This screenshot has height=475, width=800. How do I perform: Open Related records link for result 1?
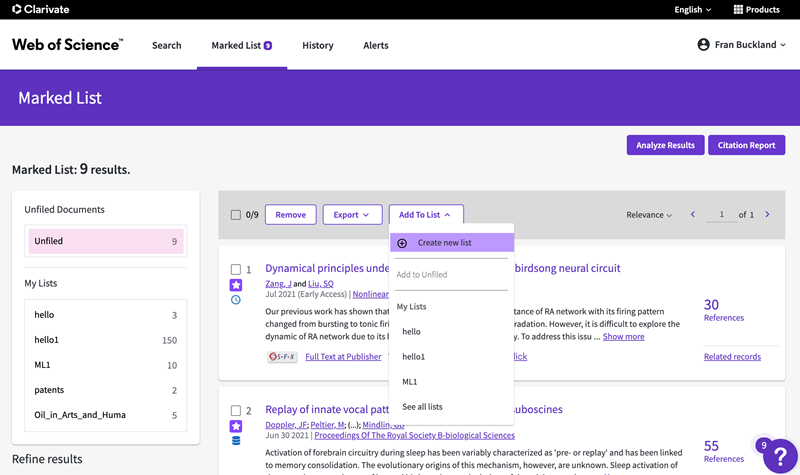point(732,357)
